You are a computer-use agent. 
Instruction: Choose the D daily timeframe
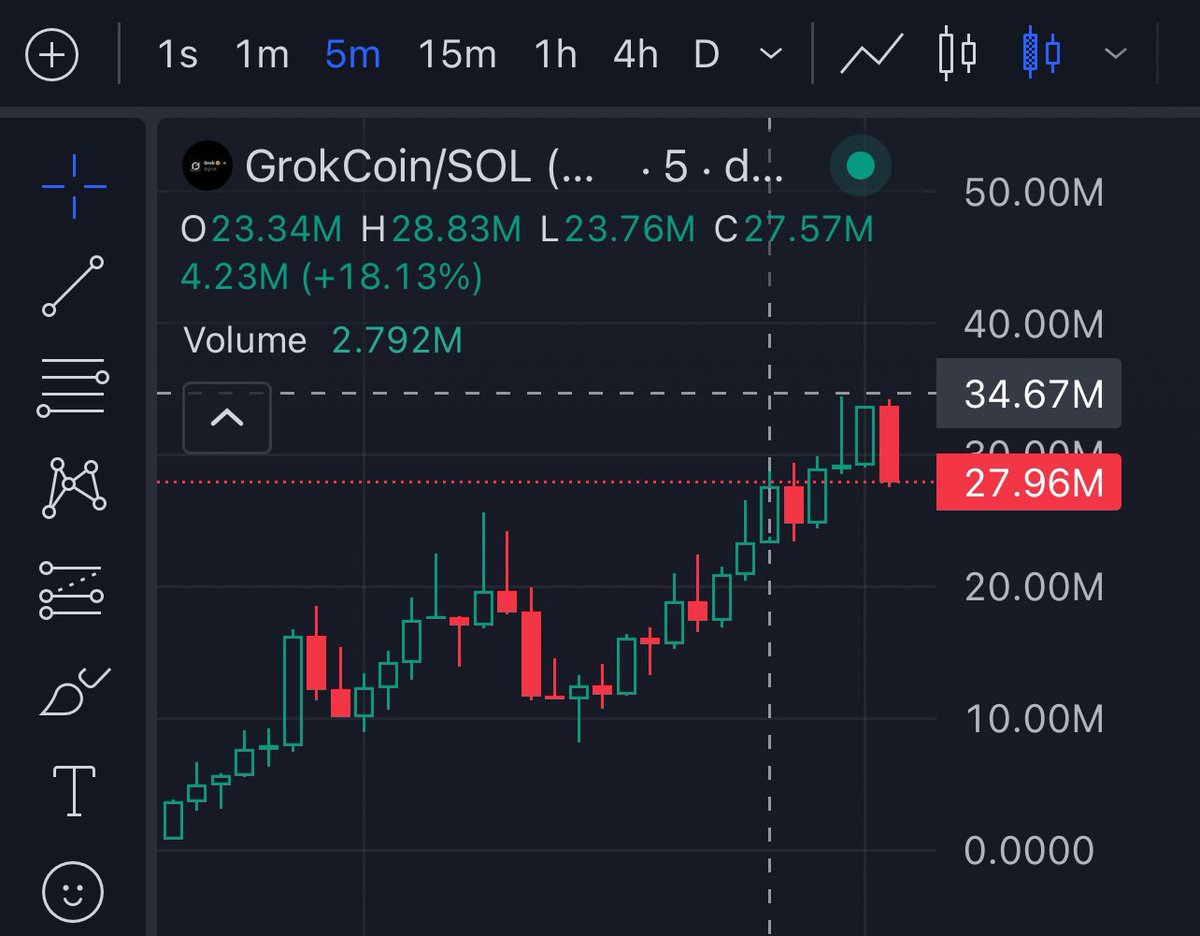707,55
